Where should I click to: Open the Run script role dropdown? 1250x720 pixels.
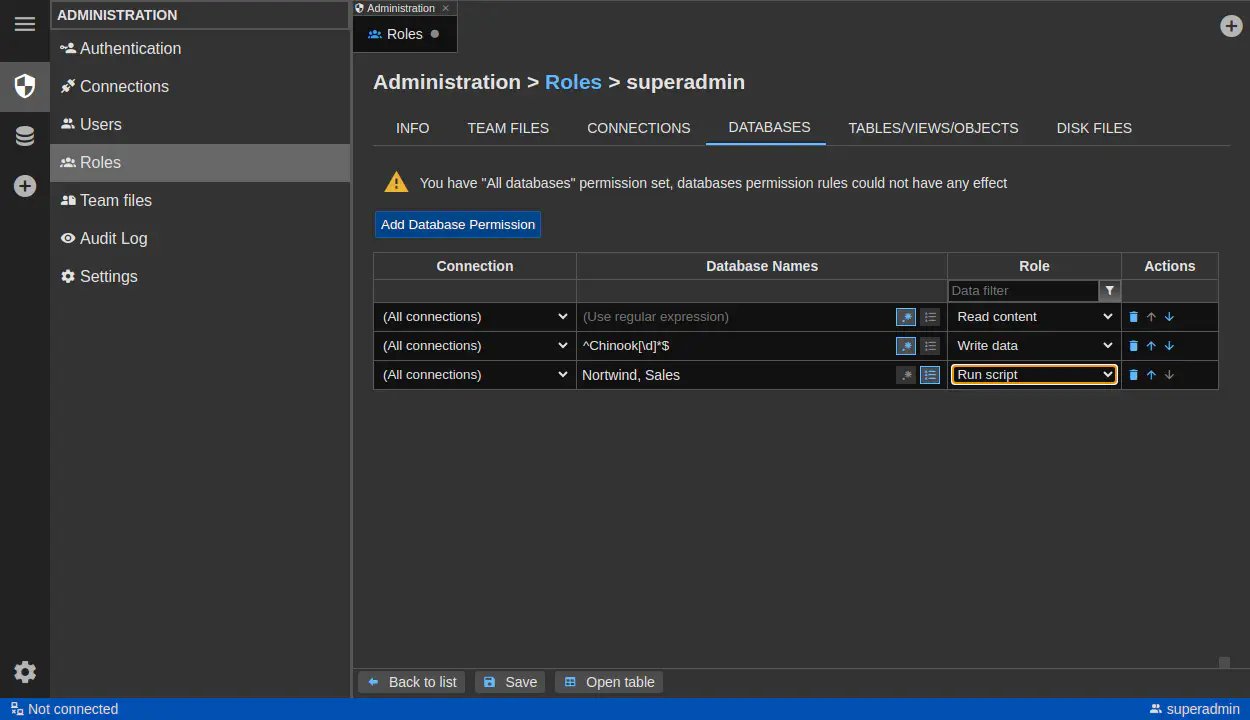point(1034,375)
